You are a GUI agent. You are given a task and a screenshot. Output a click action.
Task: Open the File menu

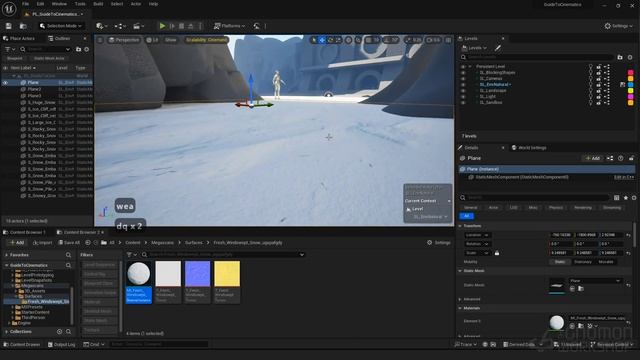coord(25,4)
